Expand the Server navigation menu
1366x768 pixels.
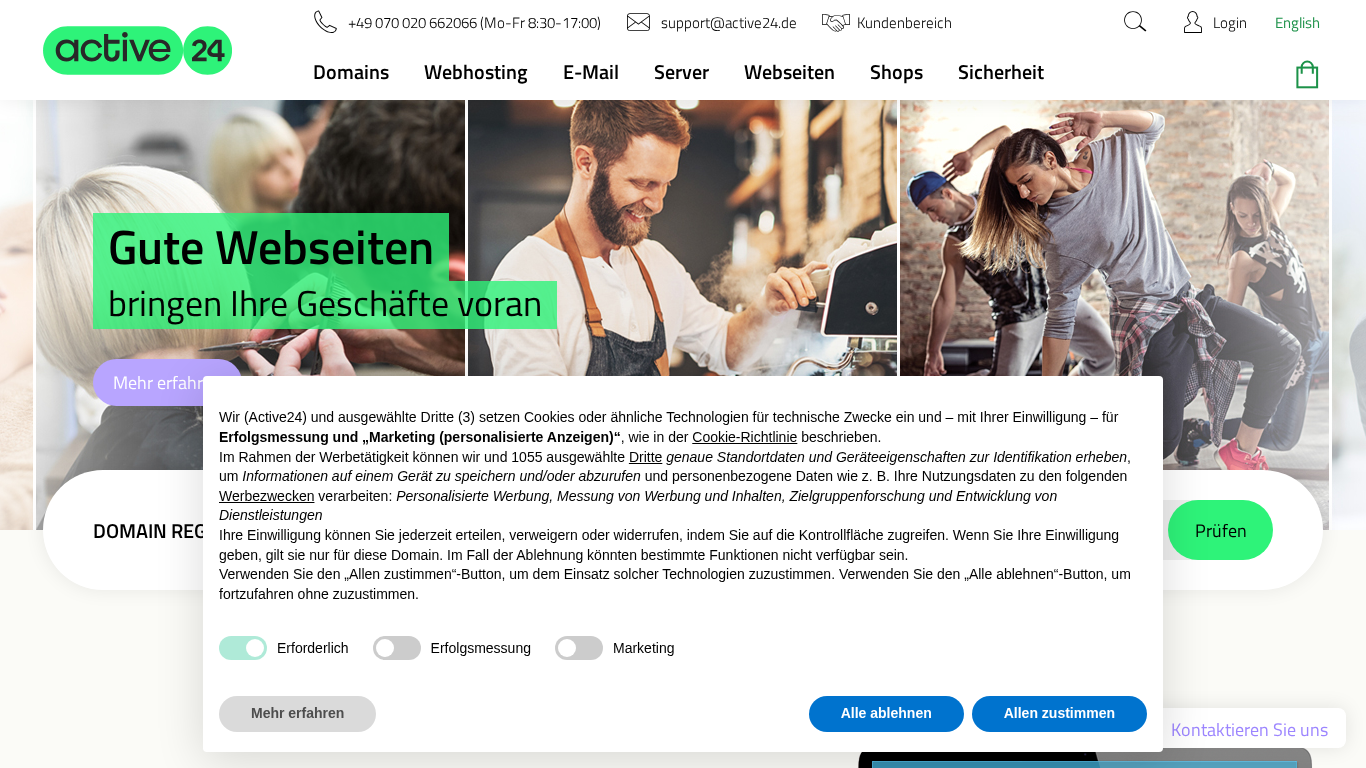[681, 72]
